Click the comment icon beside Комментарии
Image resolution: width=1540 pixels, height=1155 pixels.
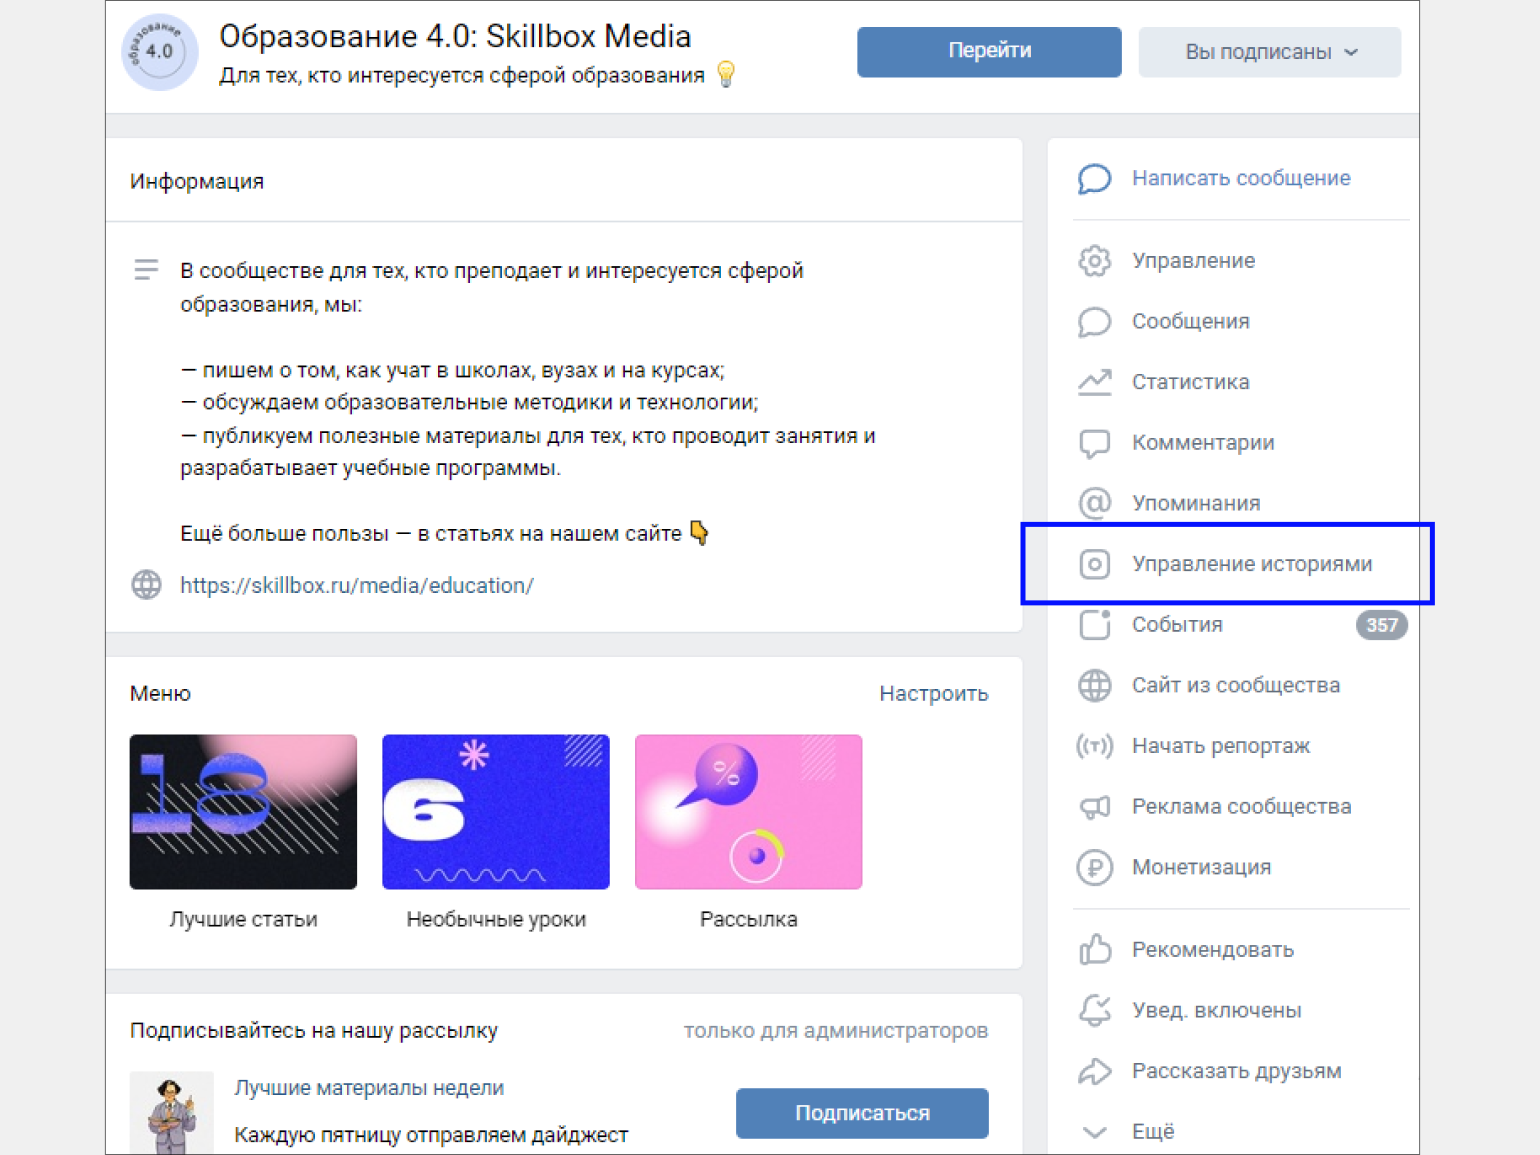(1094, 443)
